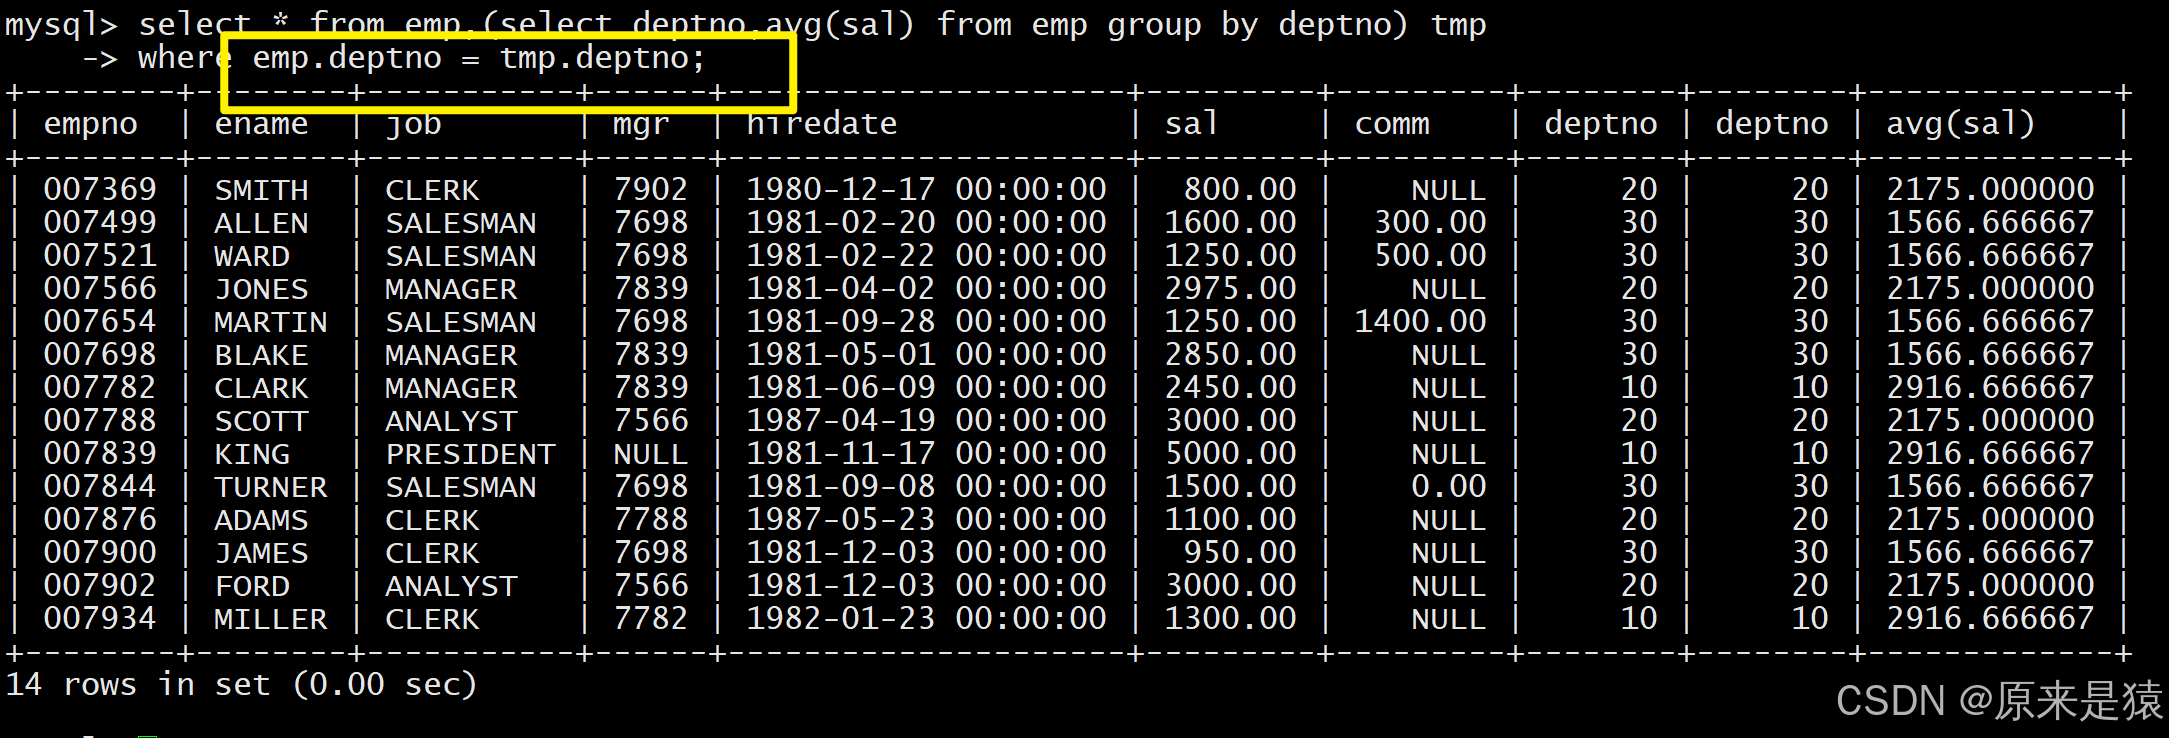2169x738 pixels.
Task: Select employee name WARD
Action: (252, 256)
